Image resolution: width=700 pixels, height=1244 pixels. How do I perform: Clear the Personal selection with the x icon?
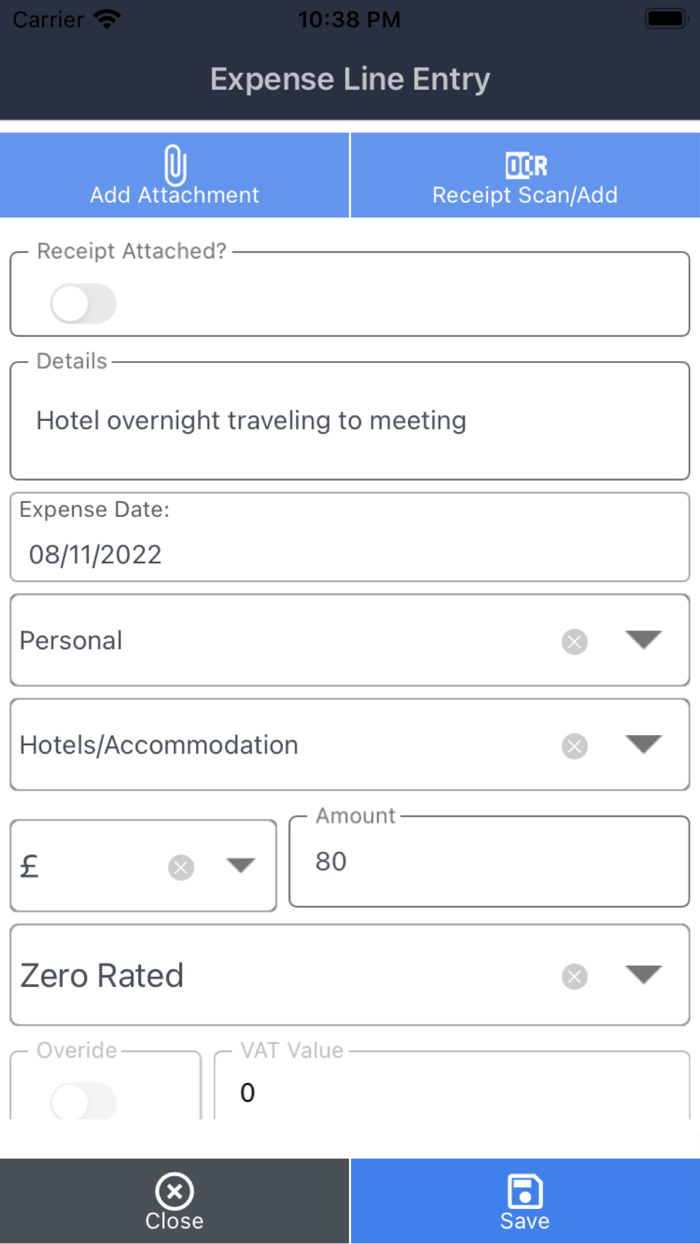574,642
